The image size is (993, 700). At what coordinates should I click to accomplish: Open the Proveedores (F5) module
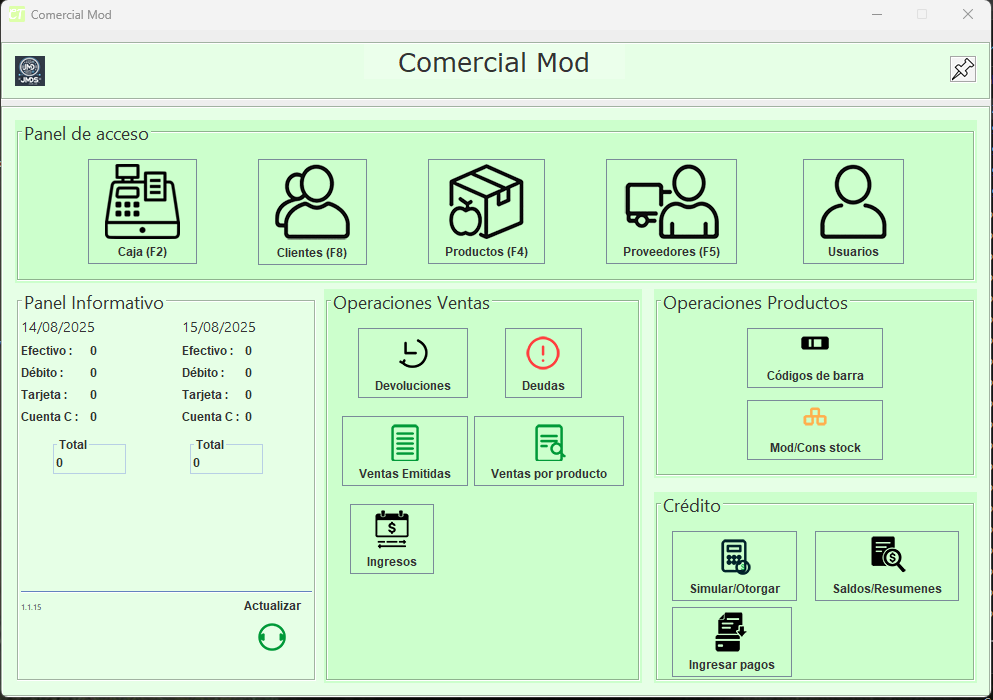[x=671, y=211]
